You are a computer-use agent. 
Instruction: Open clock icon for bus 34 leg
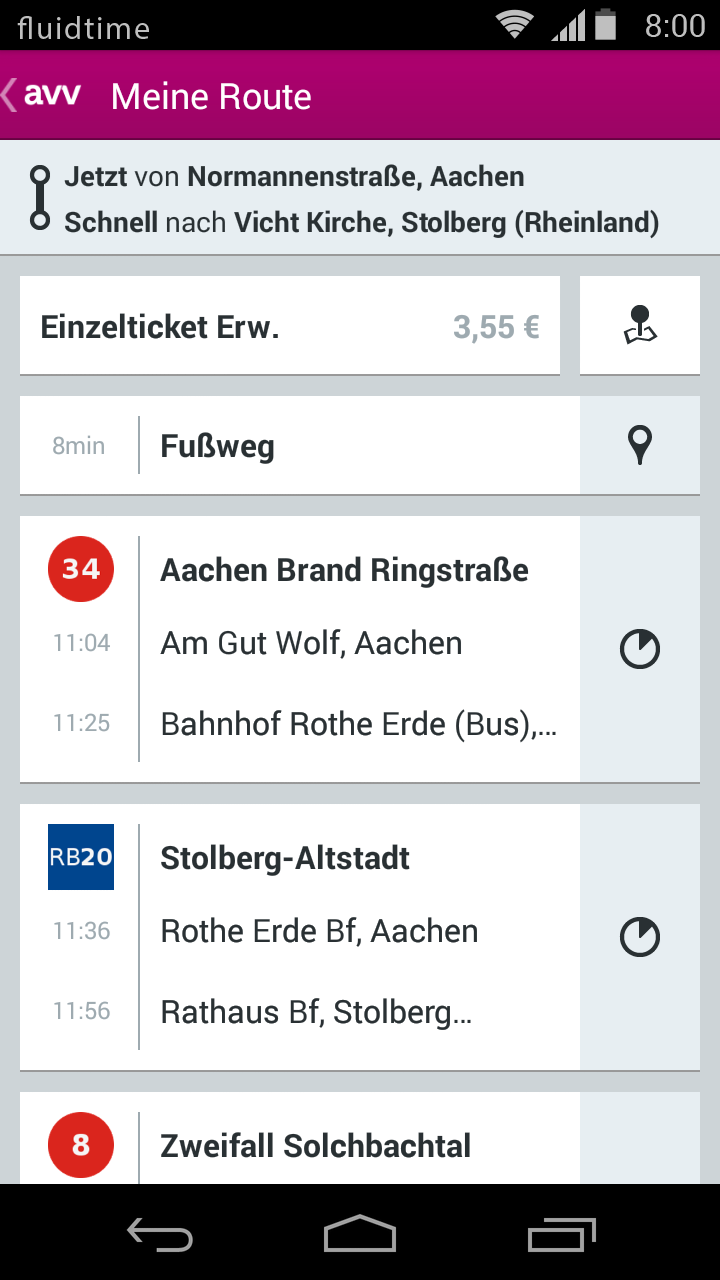coord(640,649)
